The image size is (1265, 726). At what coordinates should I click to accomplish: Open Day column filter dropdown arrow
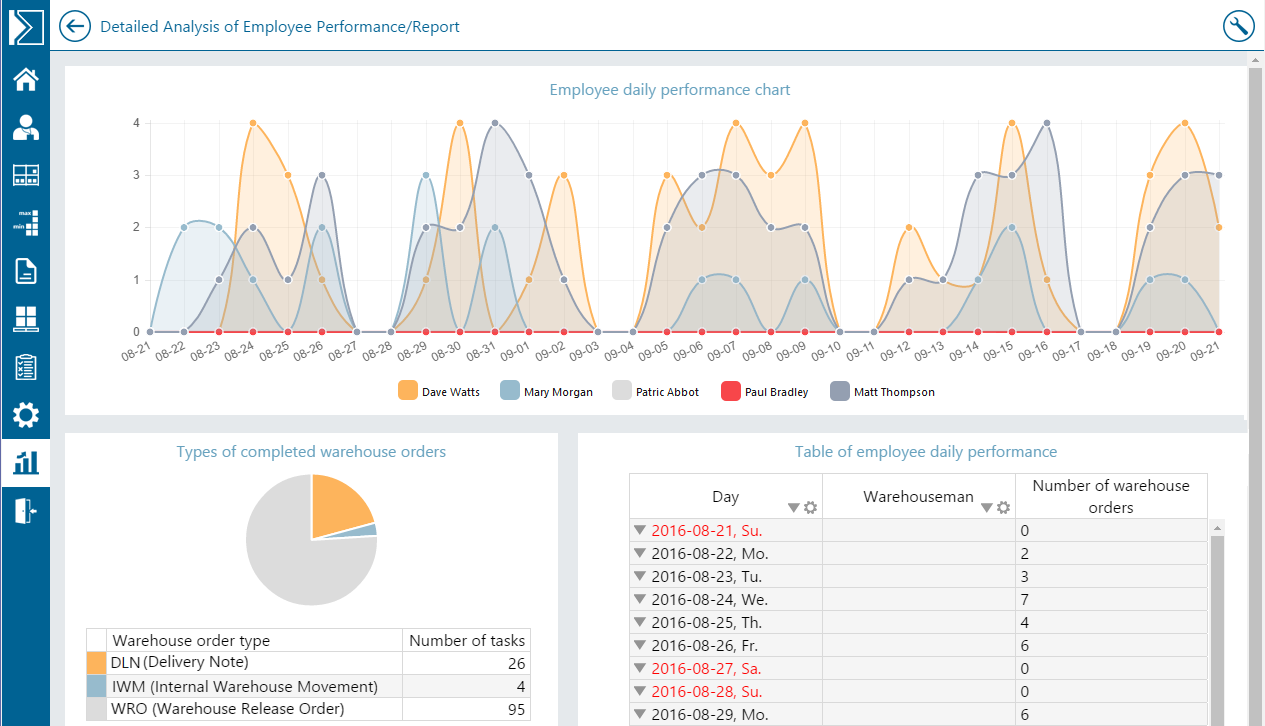click(794, 507)
